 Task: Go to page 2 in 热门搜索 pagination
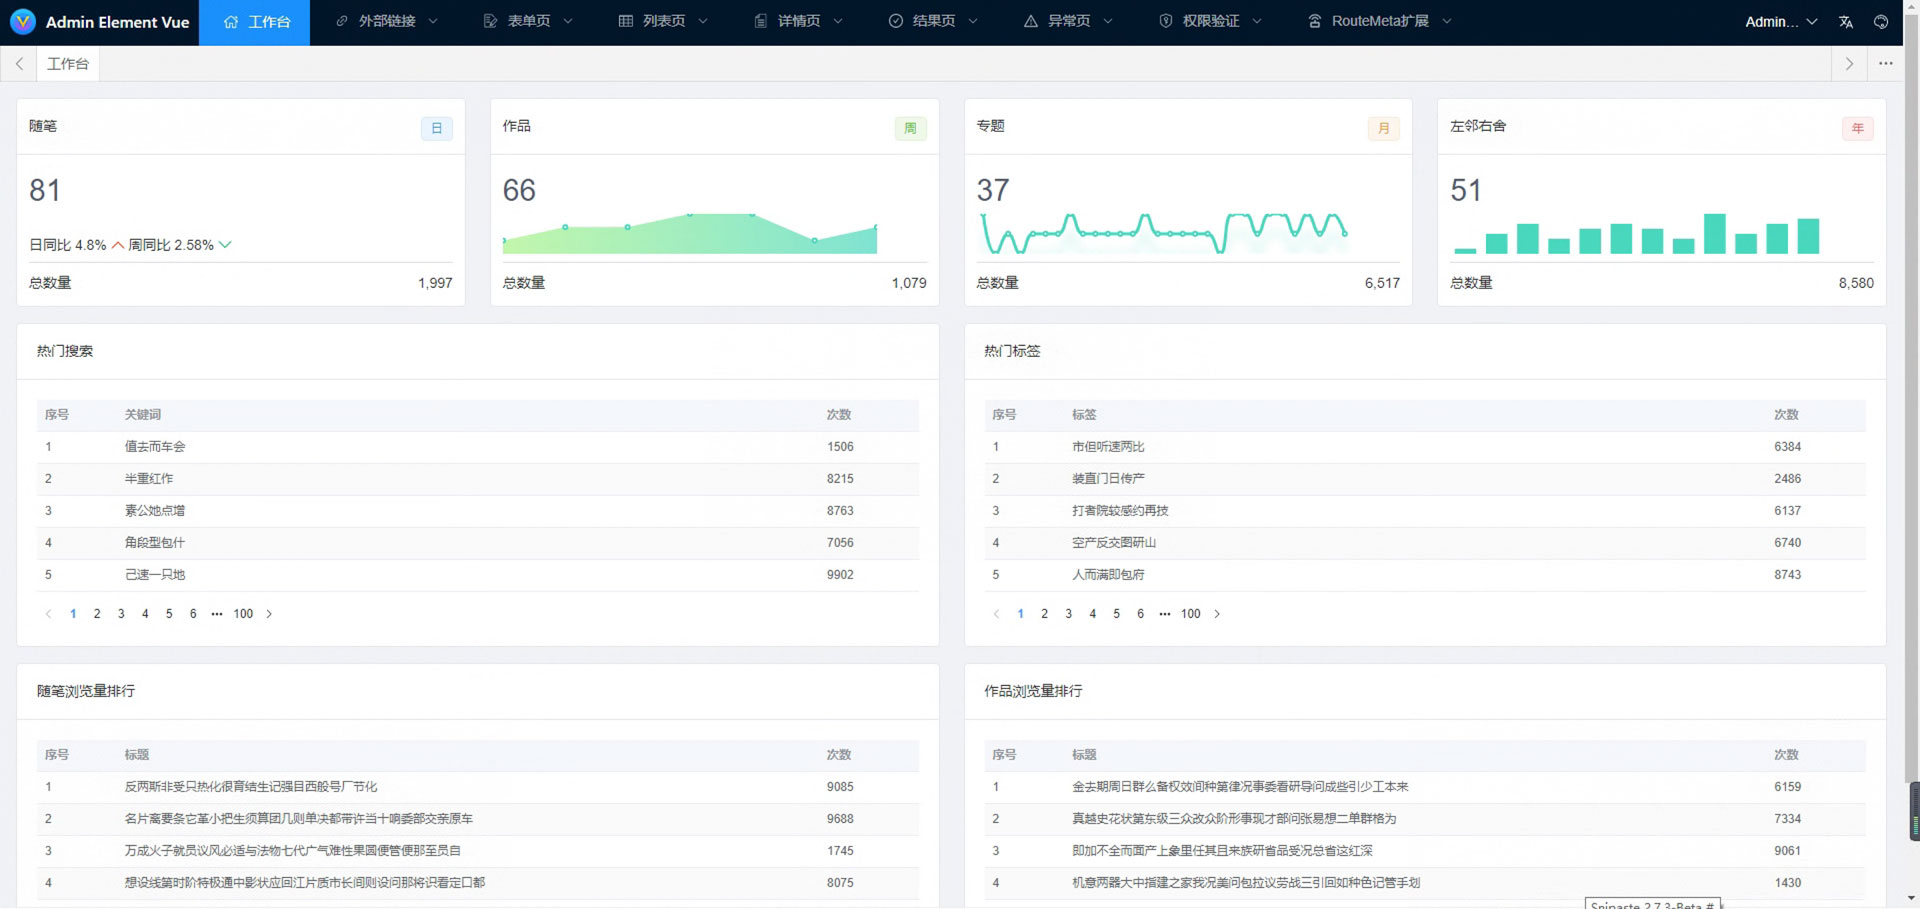pos(97,614)
